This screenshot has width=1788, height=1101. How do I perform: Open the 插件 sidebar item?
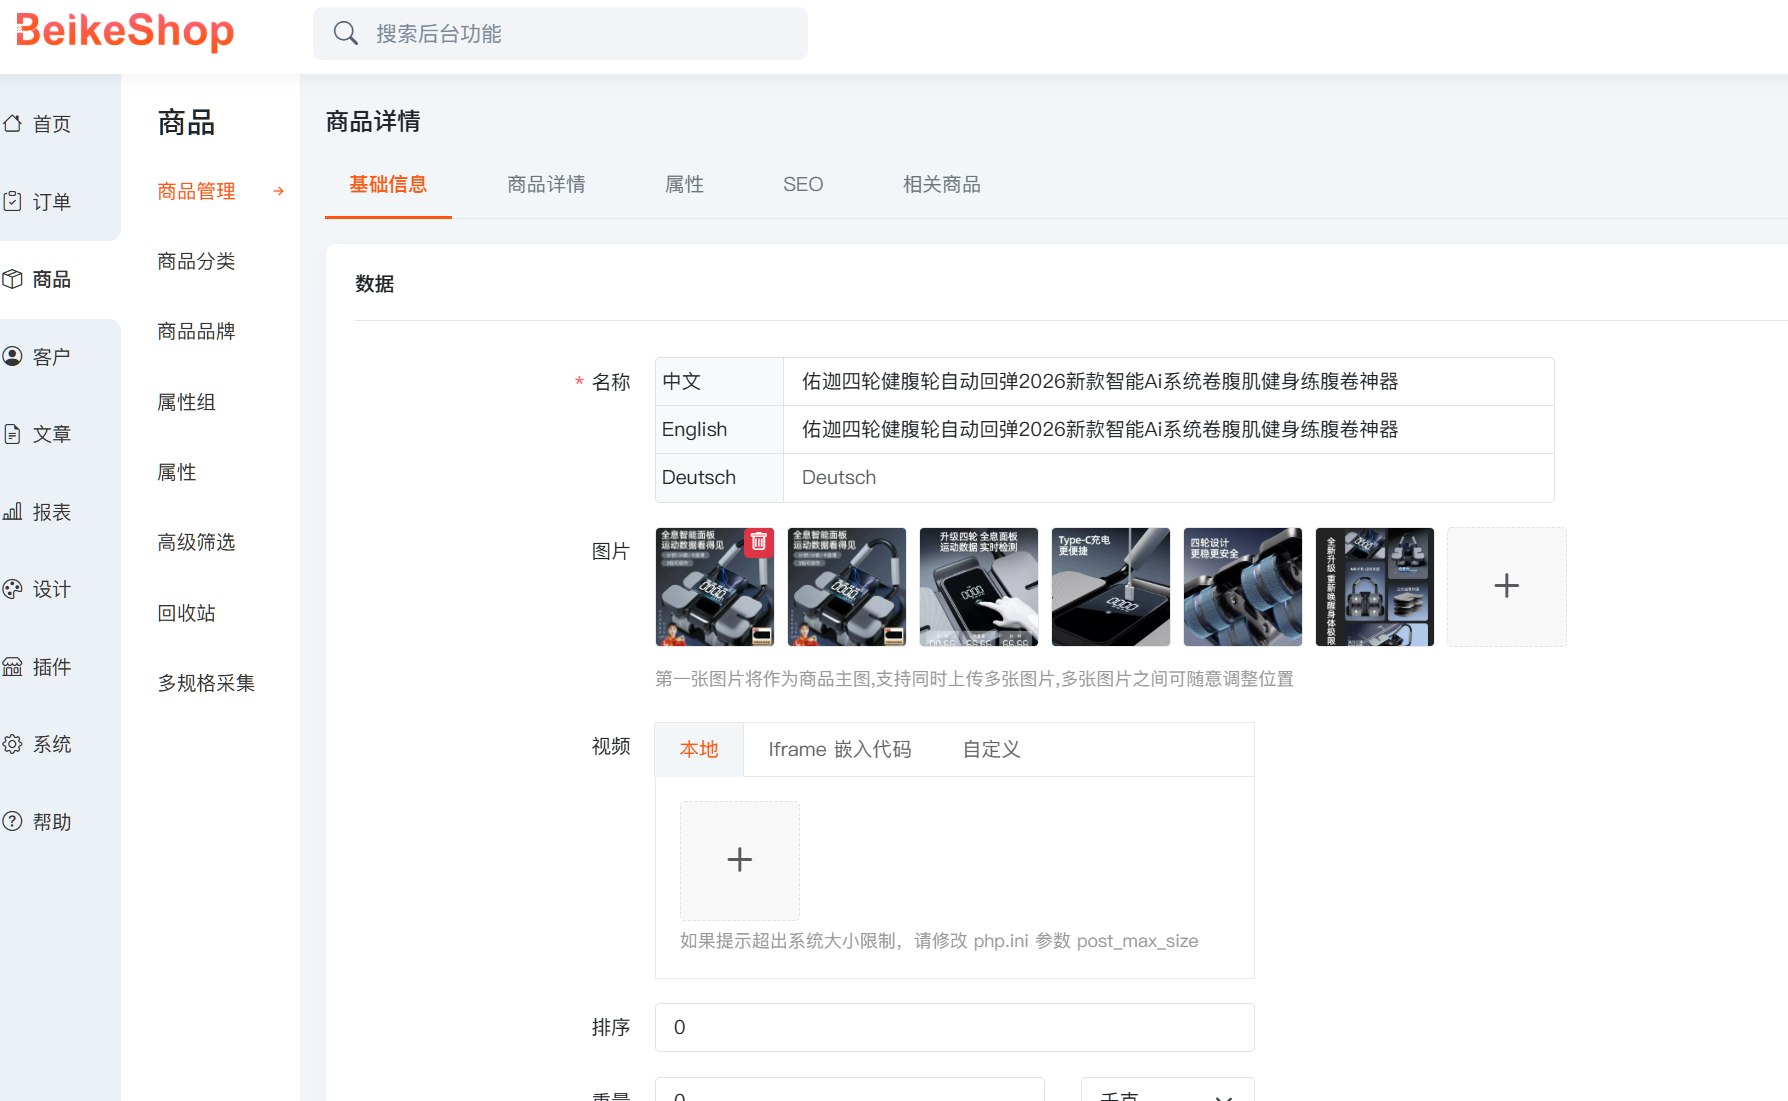(x=52, y=667)
